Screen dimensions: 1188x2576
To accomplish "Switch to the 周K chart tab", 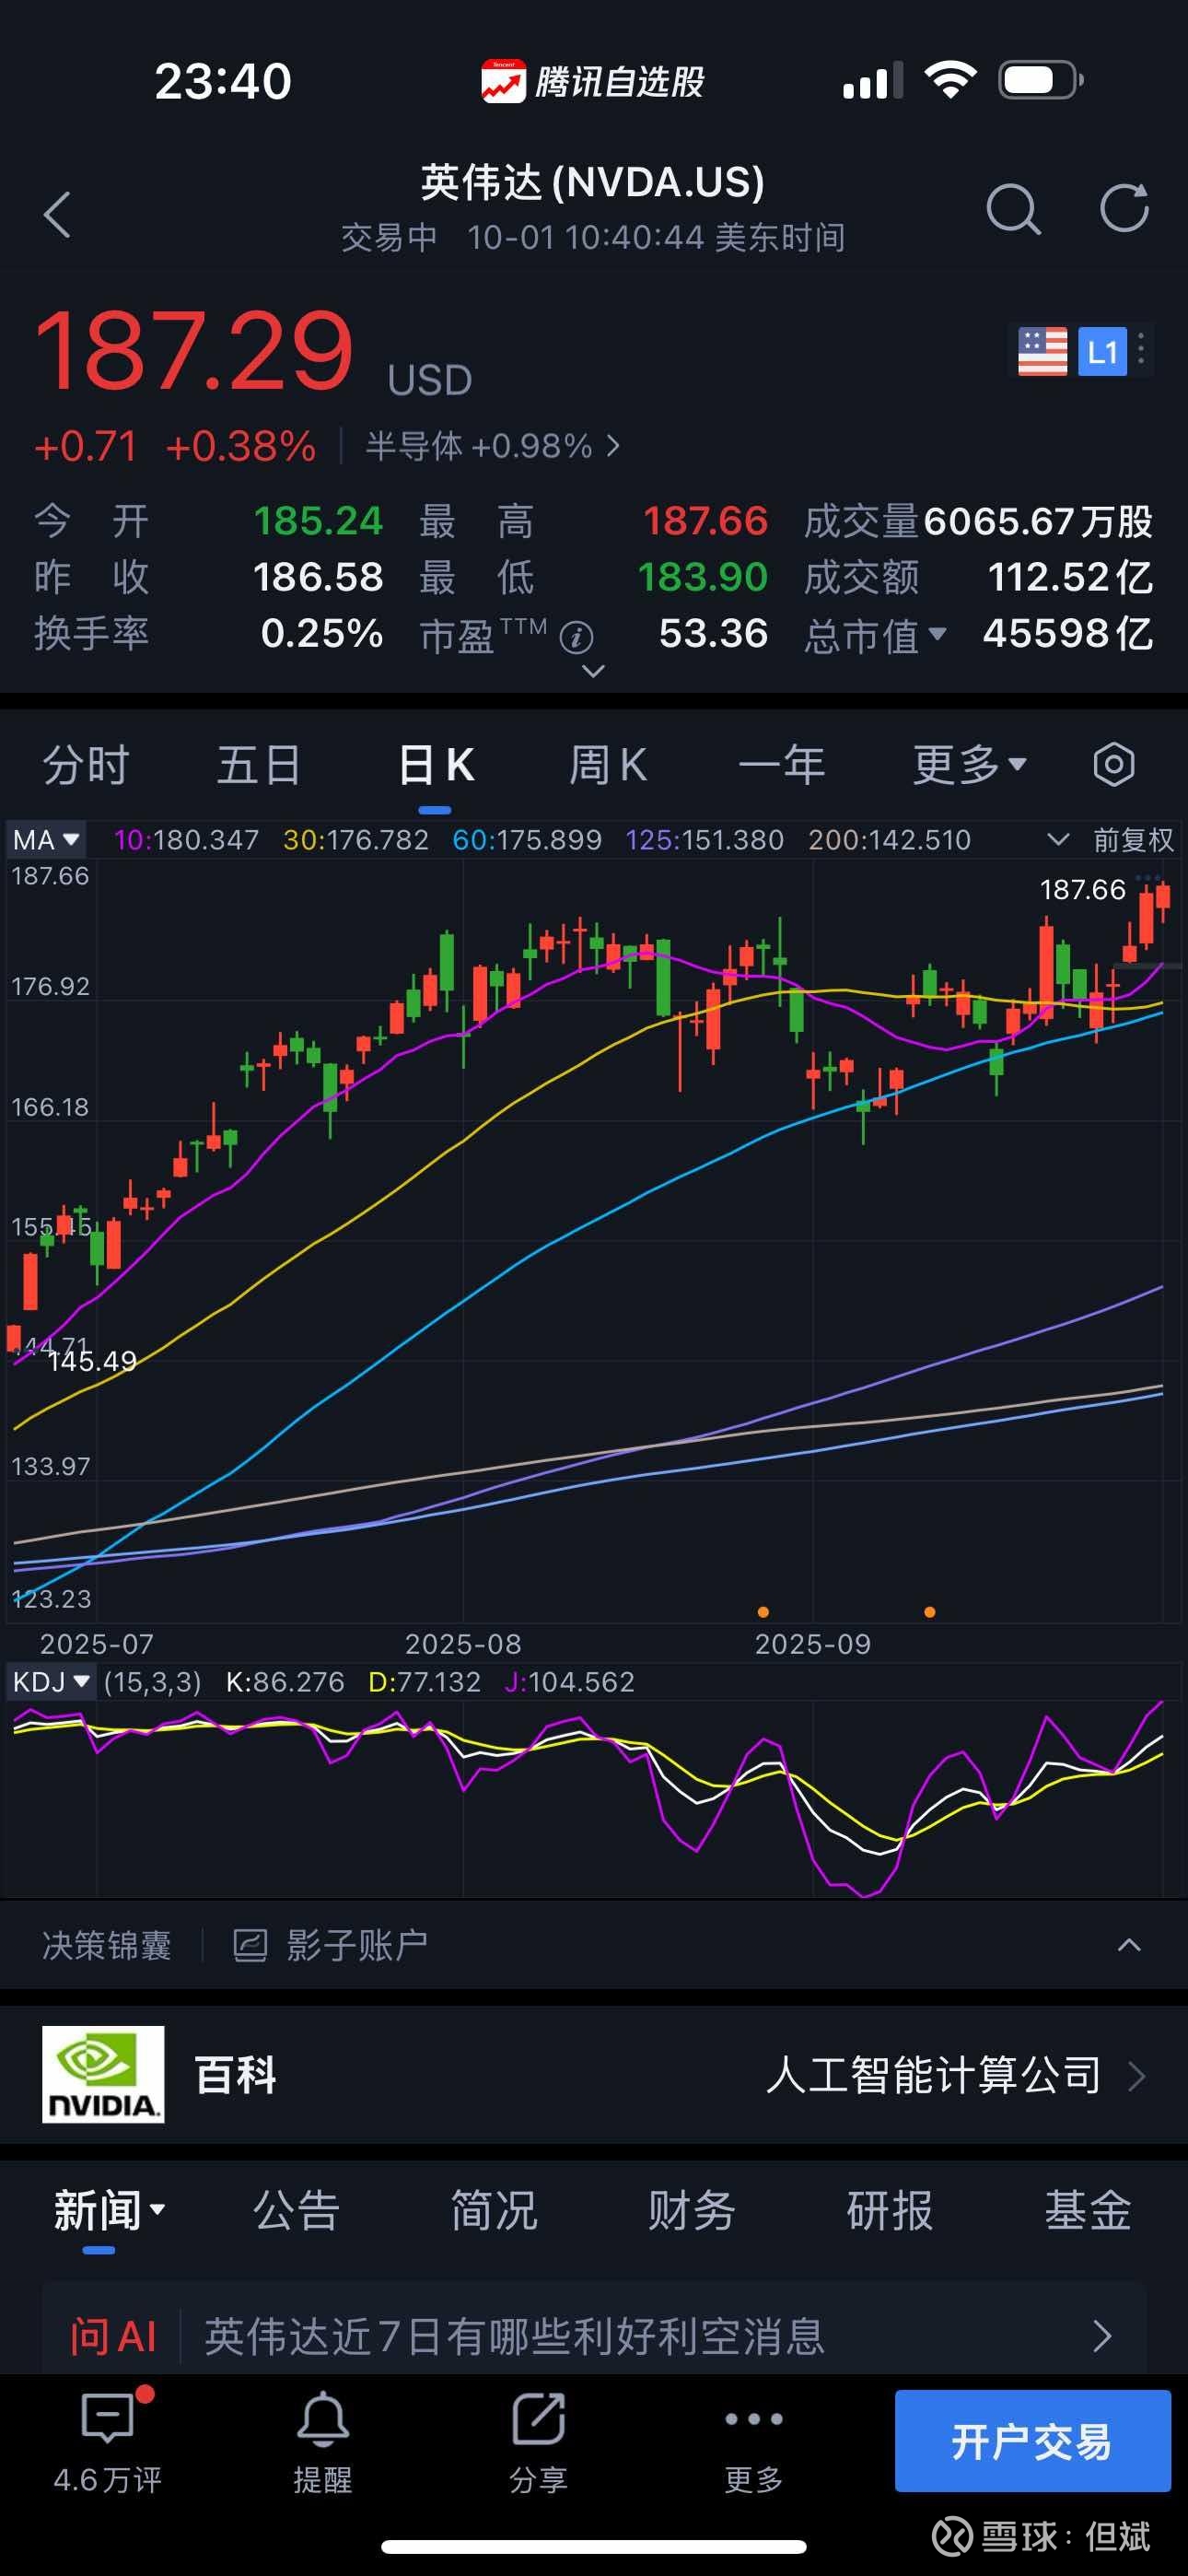I will click(x=607, y=765).
